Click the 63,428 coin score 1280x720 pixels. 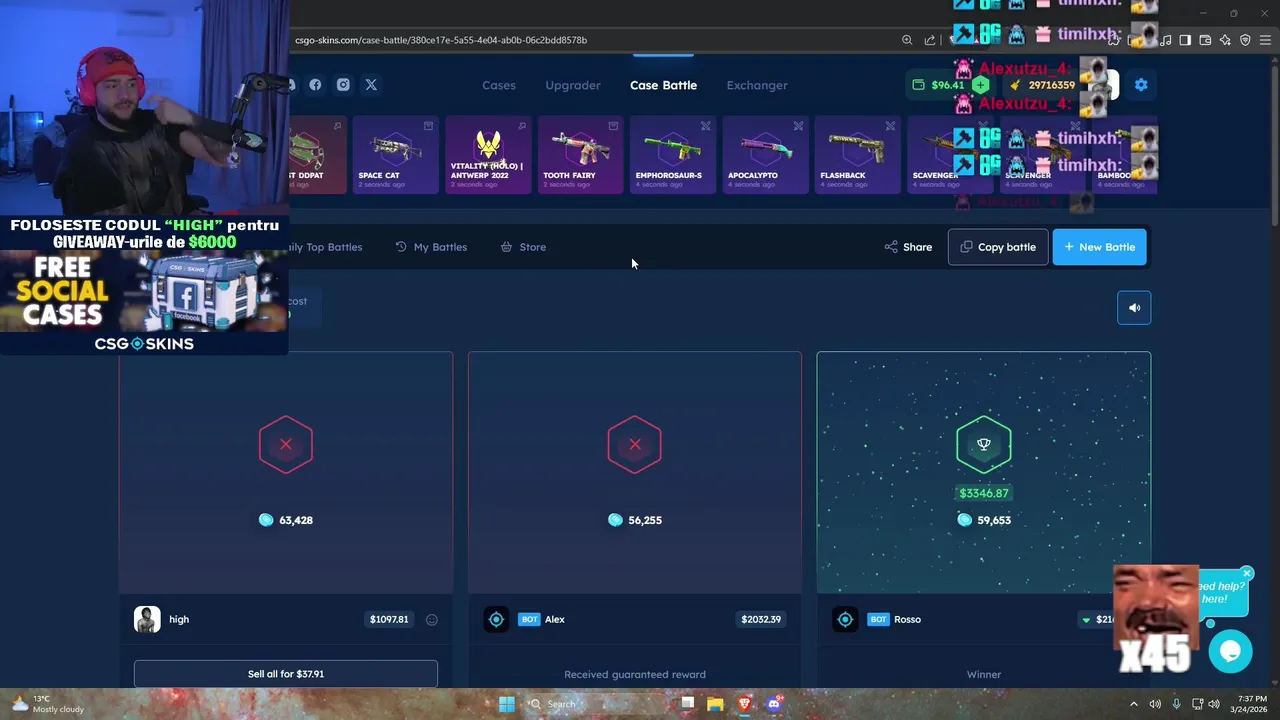coord(286,520)
